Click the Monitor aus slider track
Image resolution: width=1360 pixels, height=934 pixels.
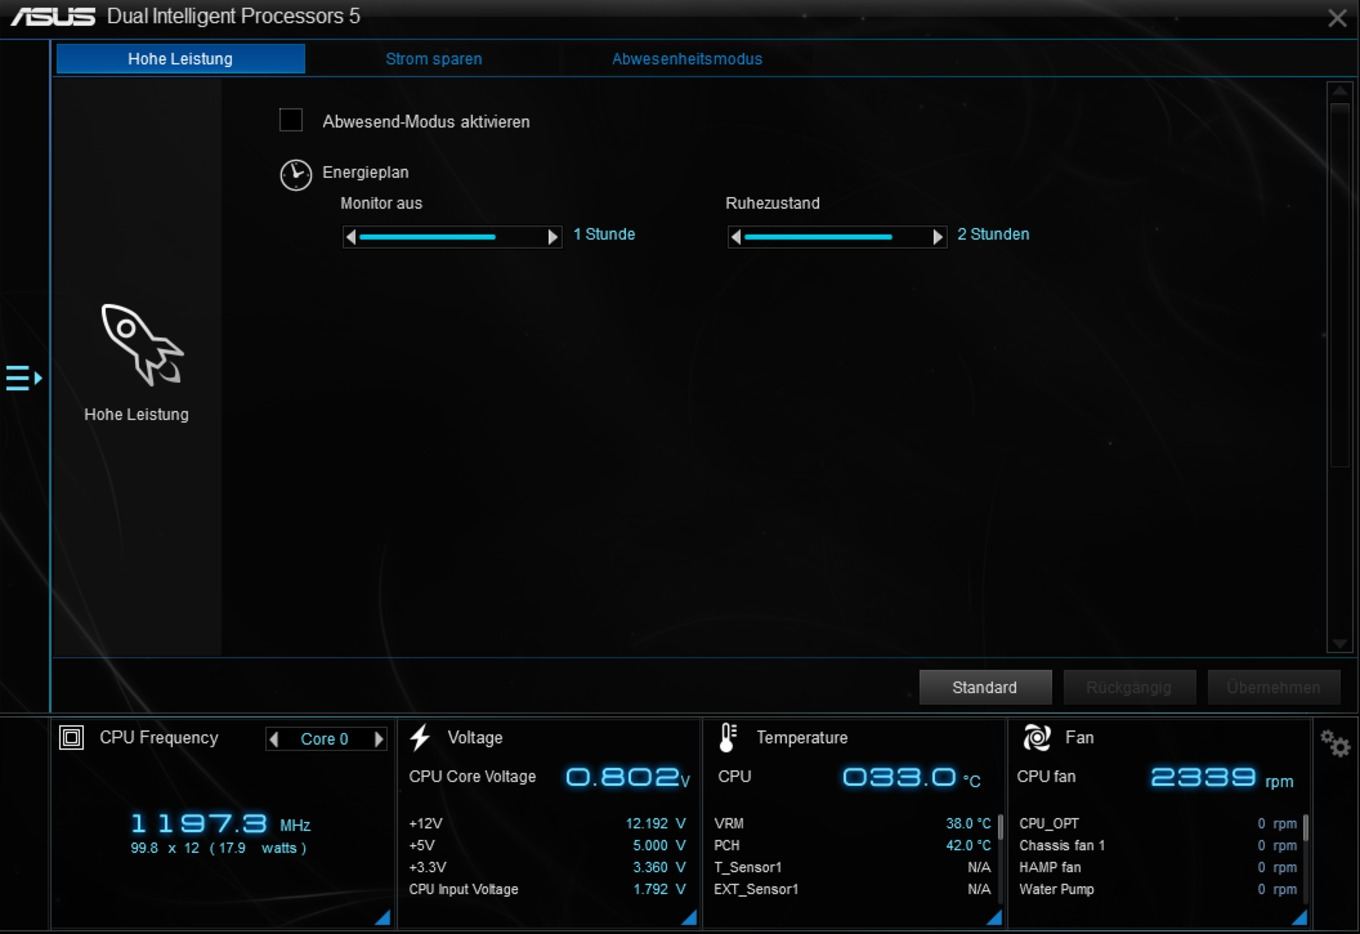(452, 237)
